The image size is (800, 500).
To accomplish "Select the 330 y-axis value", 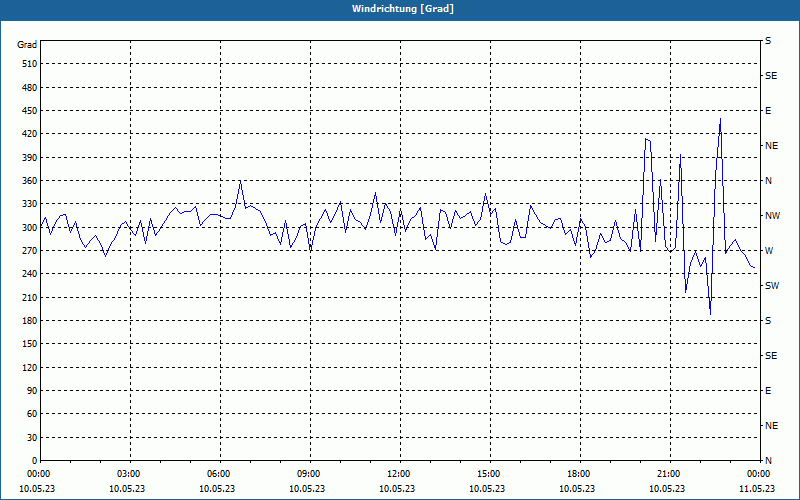I will click(x=30, y=204).
